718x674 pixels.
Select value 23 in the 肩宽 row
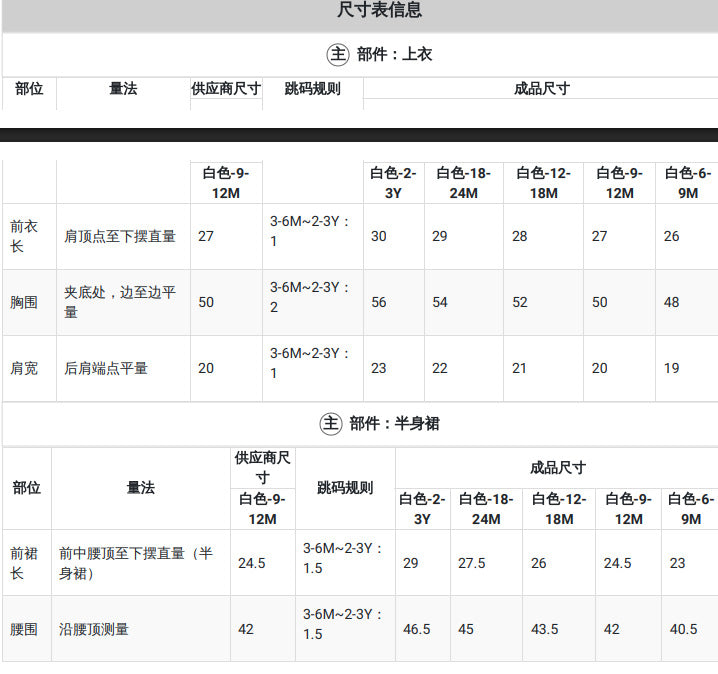pos(379,368)
